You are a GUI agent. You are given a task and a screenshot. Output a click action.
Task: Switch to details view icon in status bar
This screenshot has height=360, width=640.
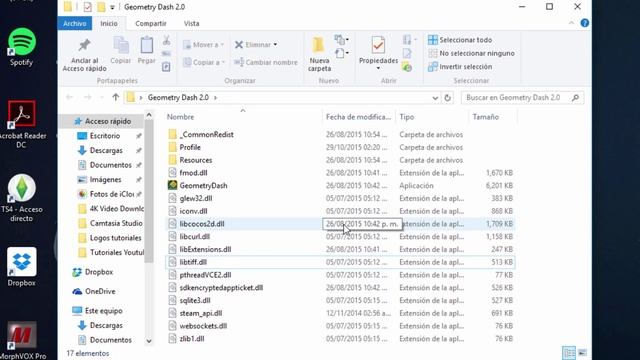[569, 353]
